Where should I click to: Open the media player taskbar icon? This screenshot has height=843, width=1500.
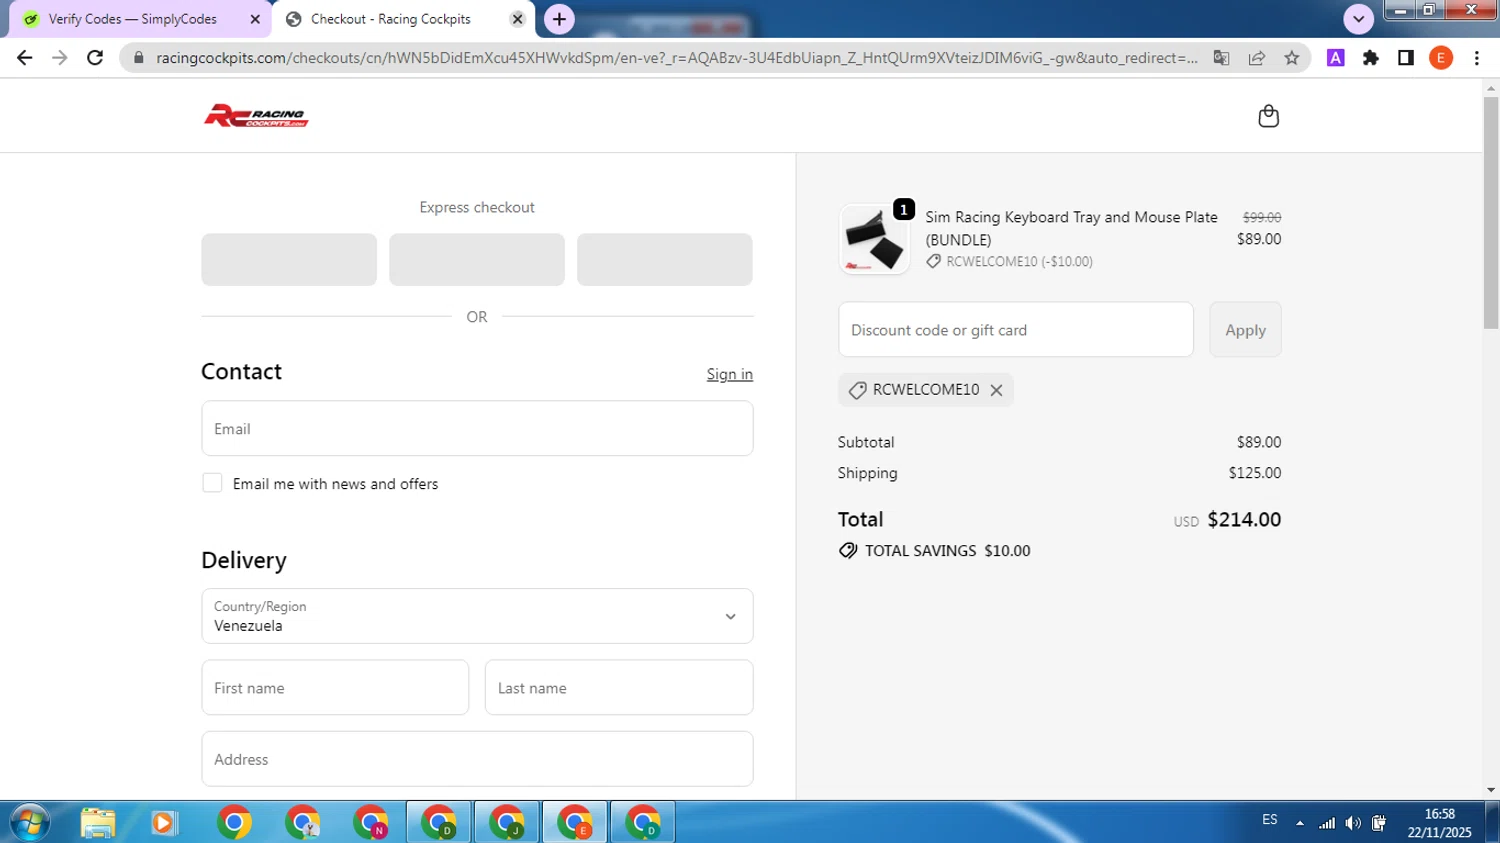pos(164,823)
